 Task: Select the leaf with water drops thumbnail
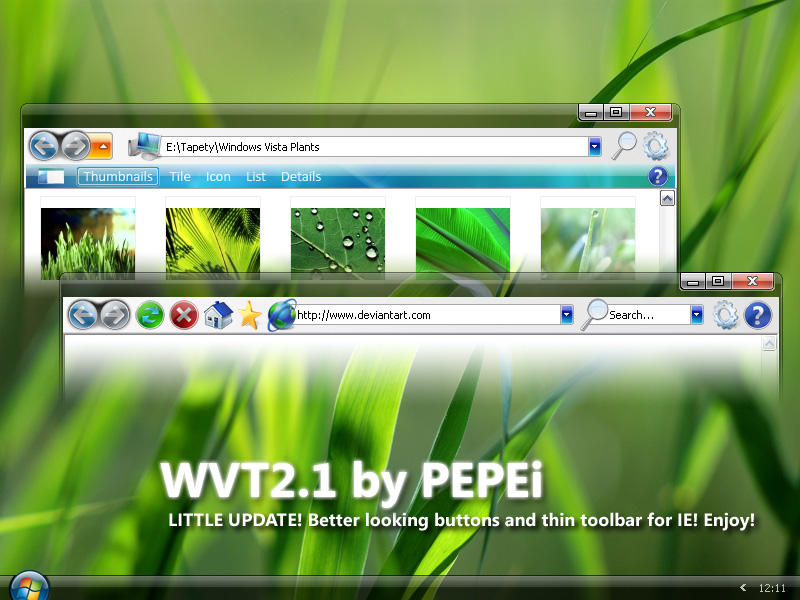[338, 243]
